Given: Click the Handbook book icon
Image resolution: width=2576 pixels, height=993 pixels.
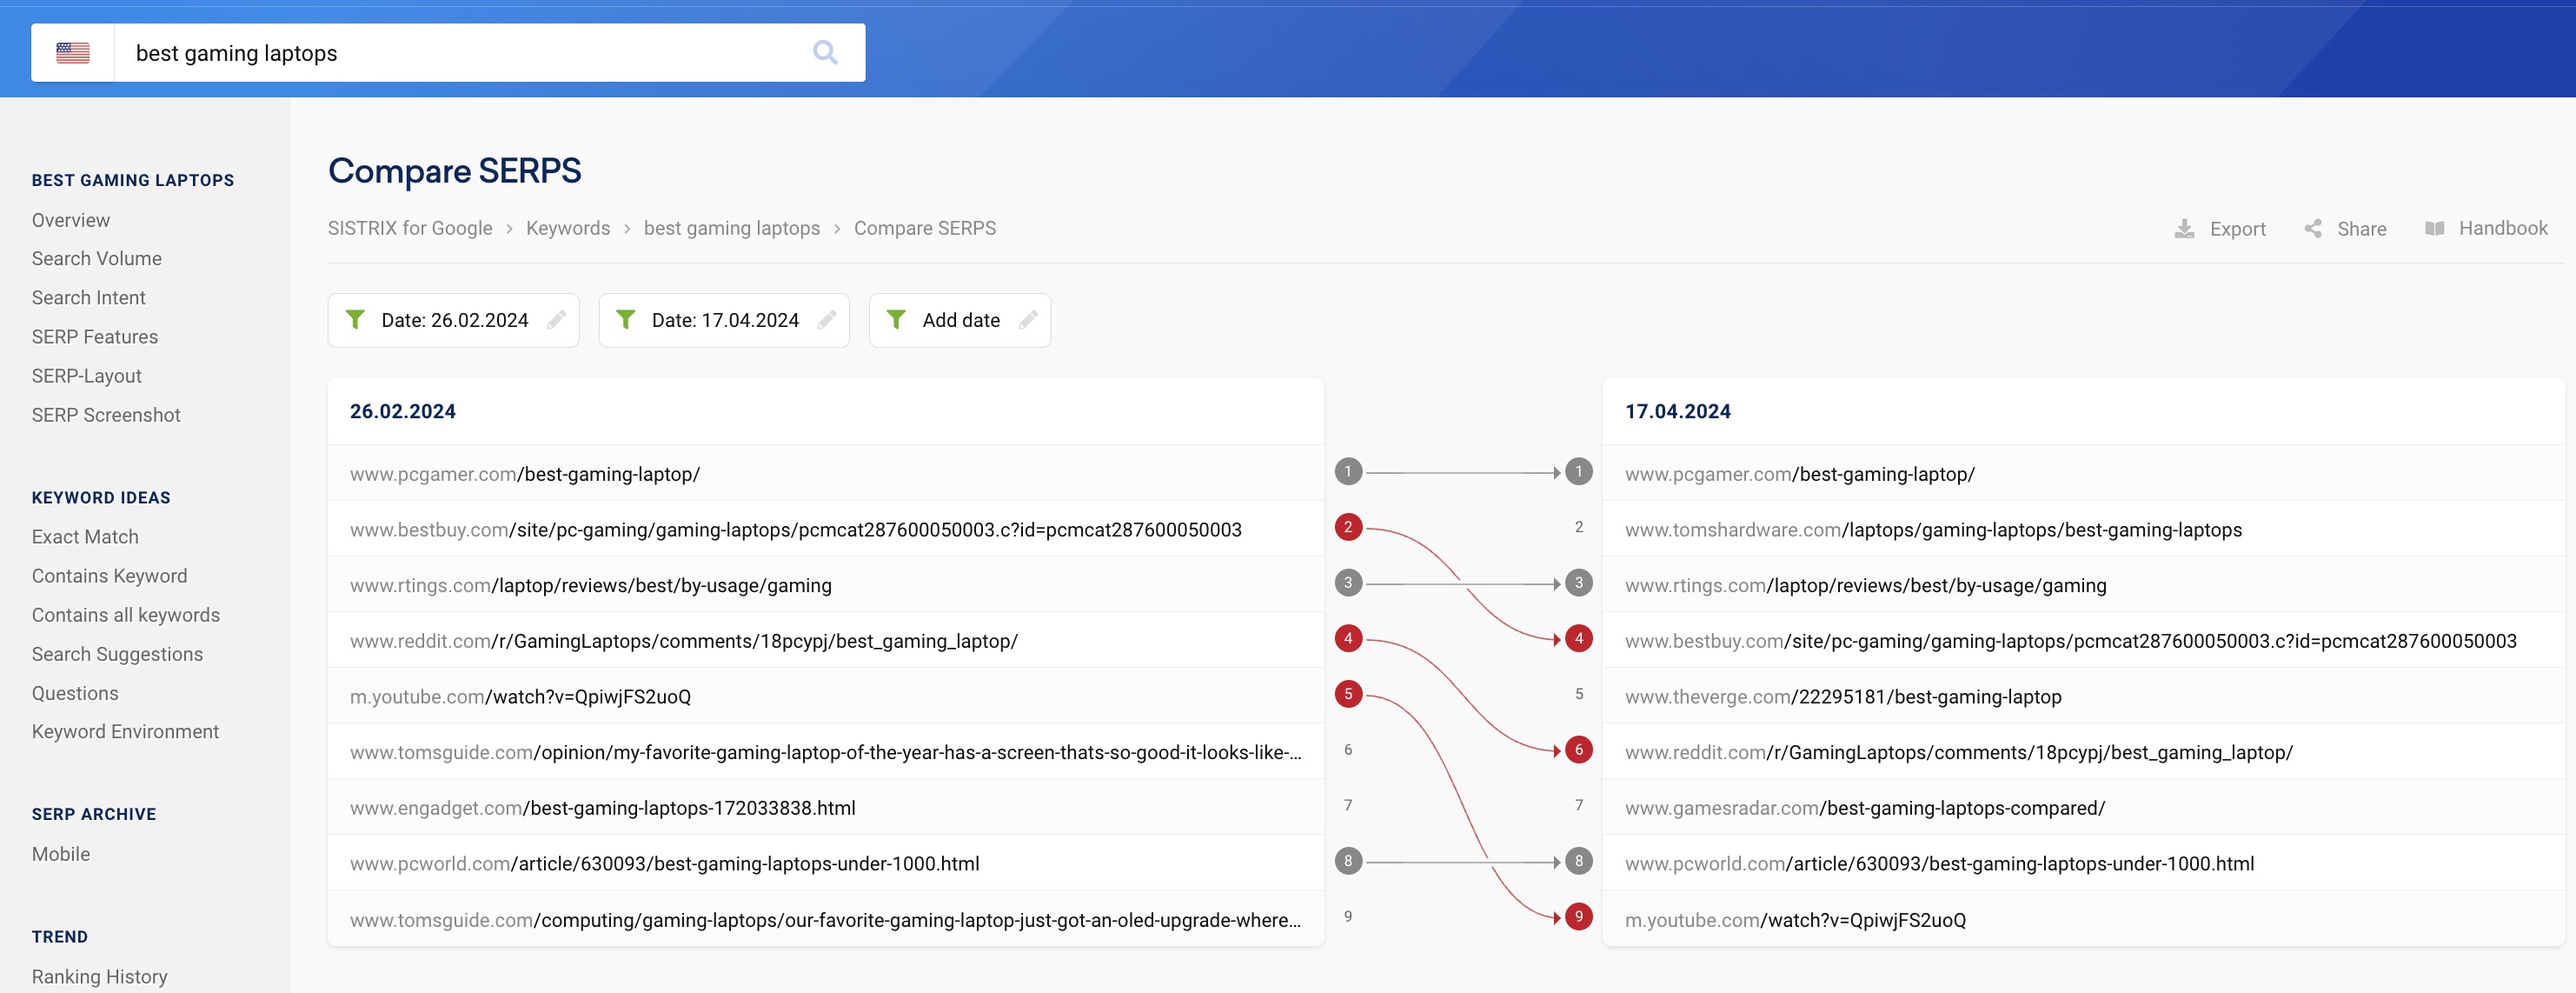Looking at the screenshot, I should 2435,229.
